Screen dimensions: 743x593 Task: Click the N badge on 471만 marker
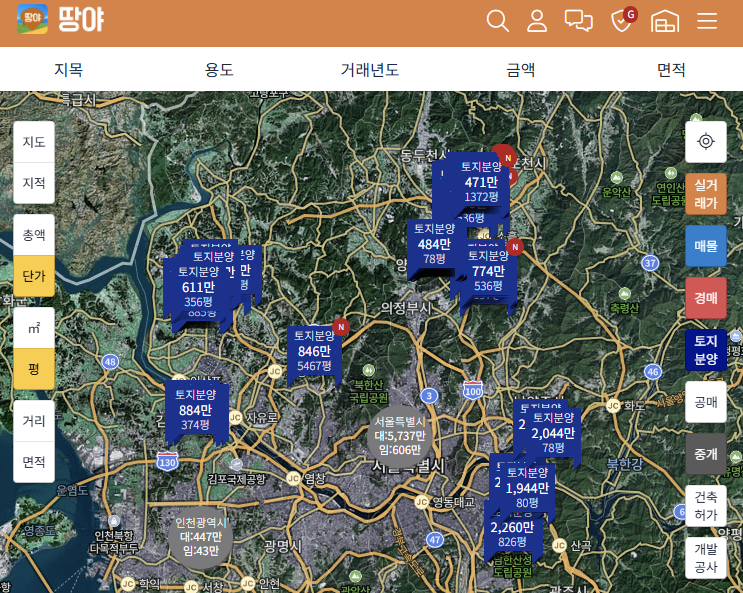(x=507, y=158)
